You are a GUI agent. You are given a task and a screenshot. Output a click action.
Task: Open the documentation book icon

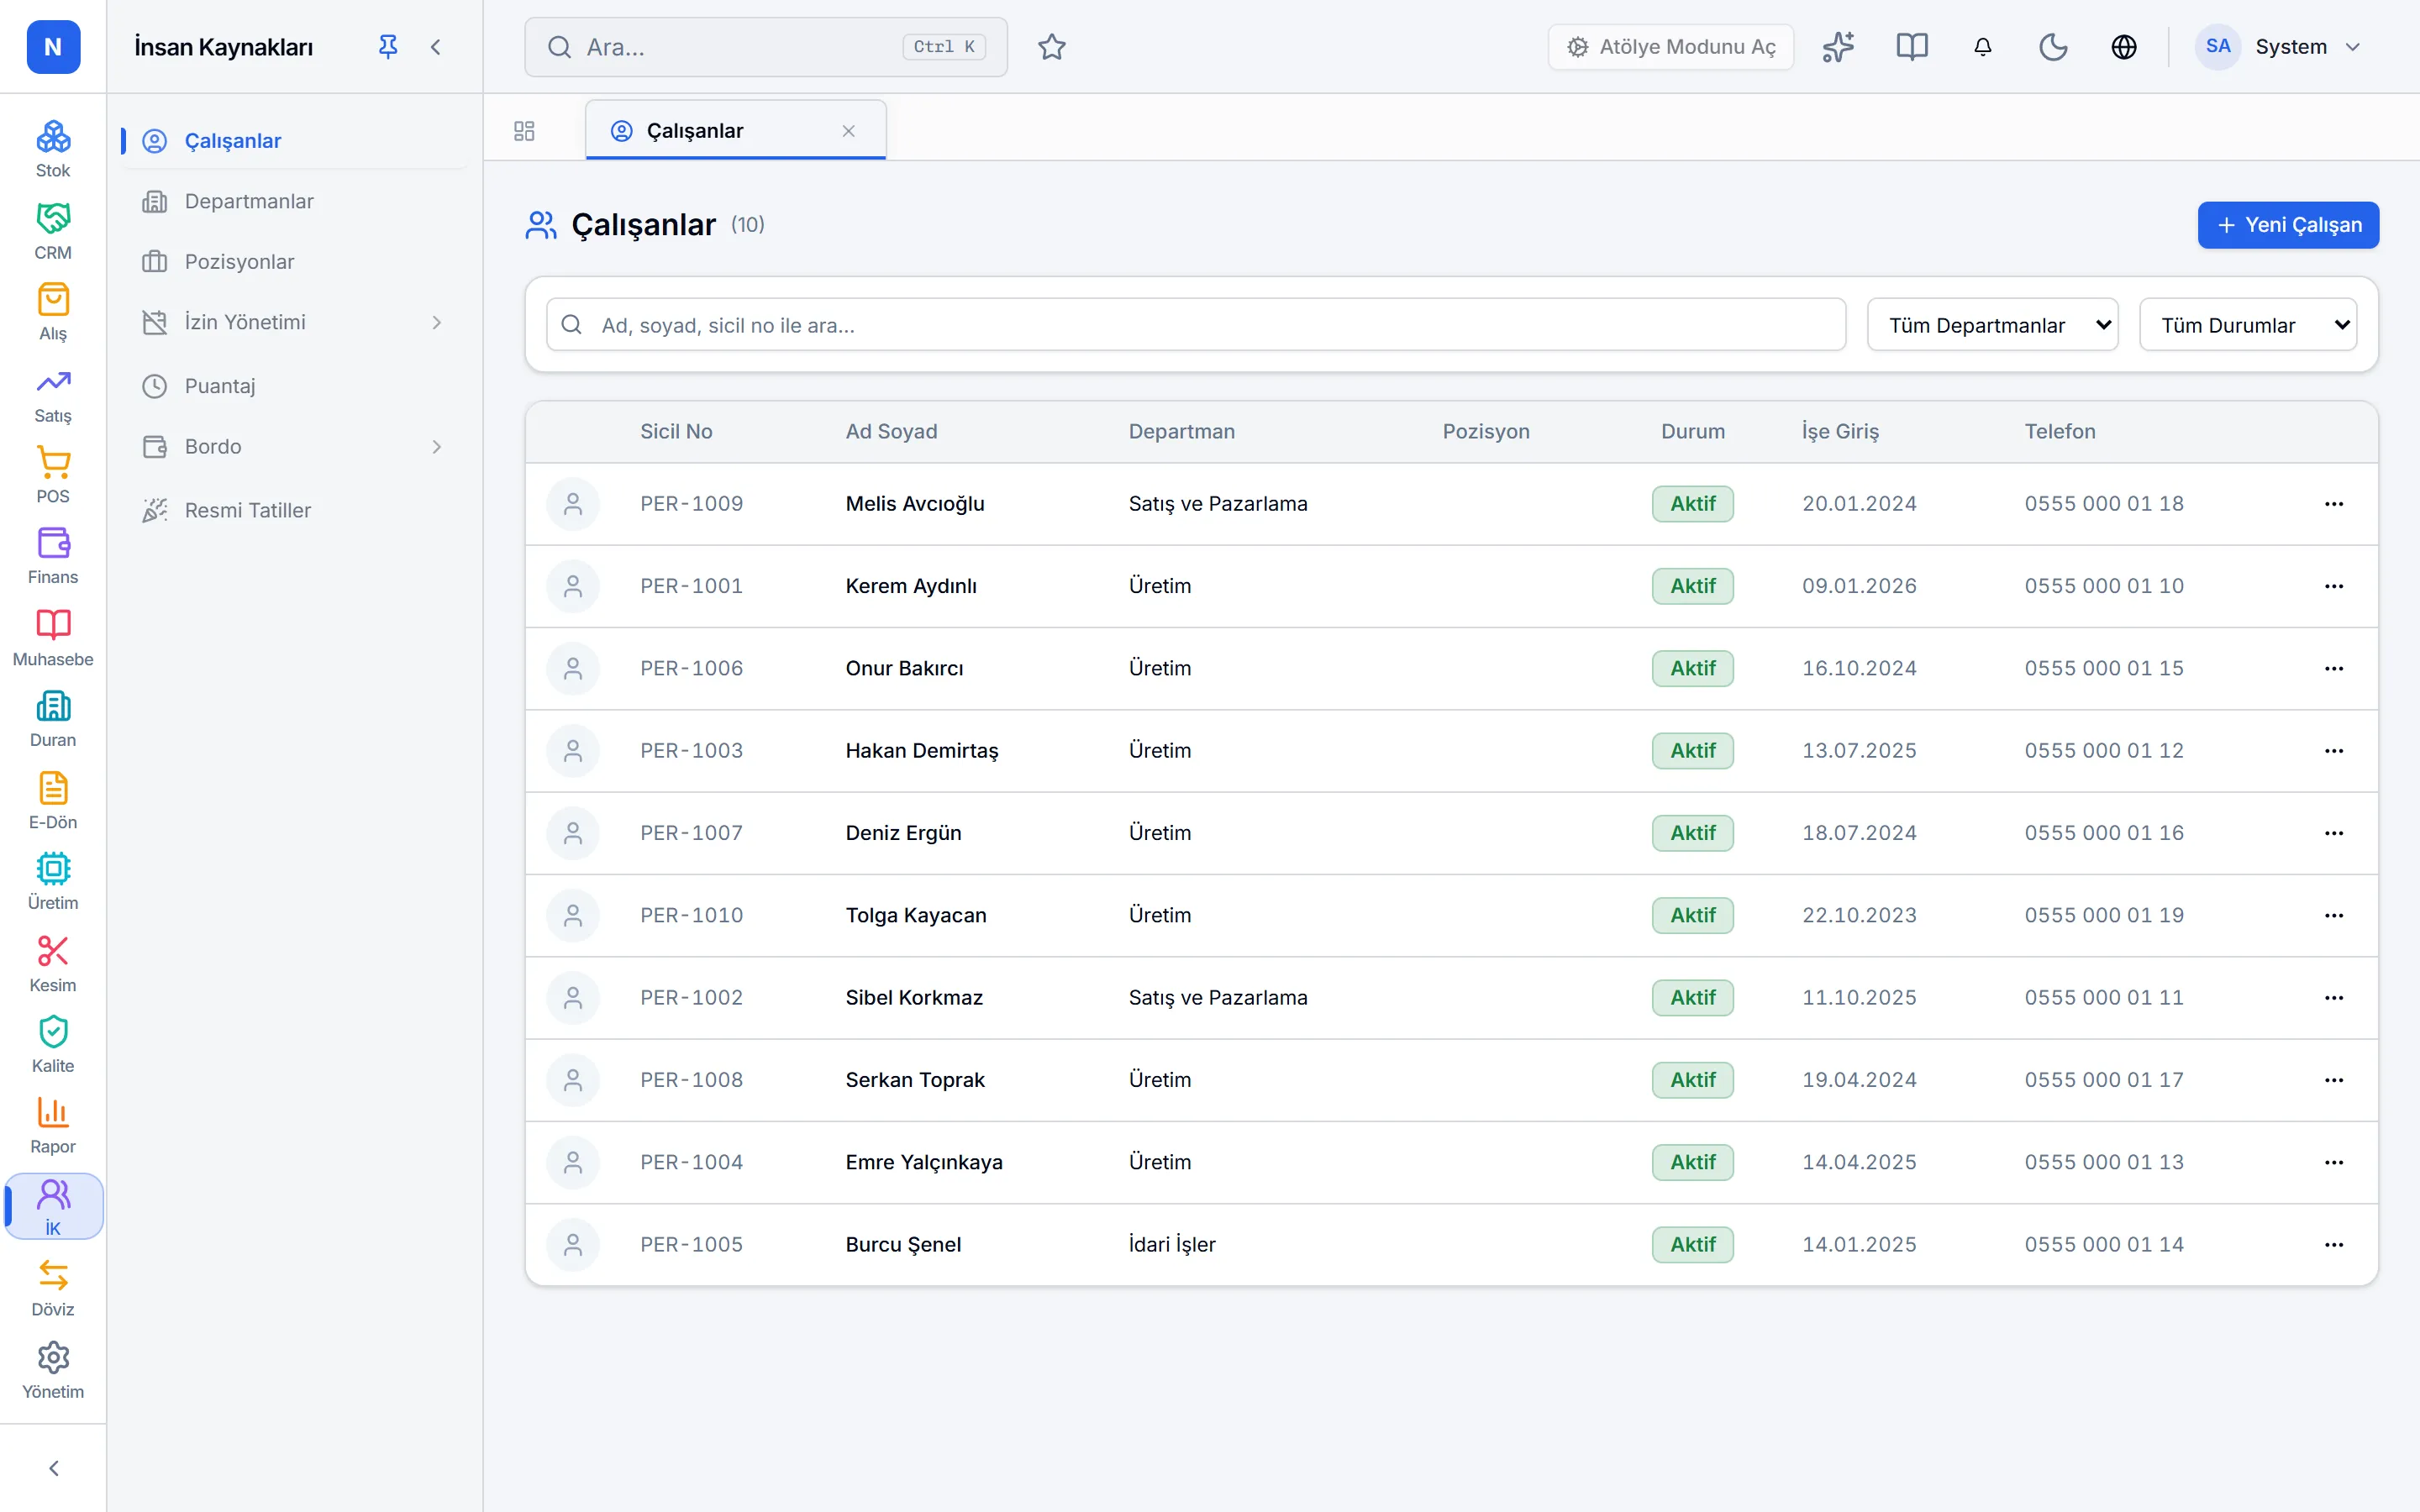1911,47
